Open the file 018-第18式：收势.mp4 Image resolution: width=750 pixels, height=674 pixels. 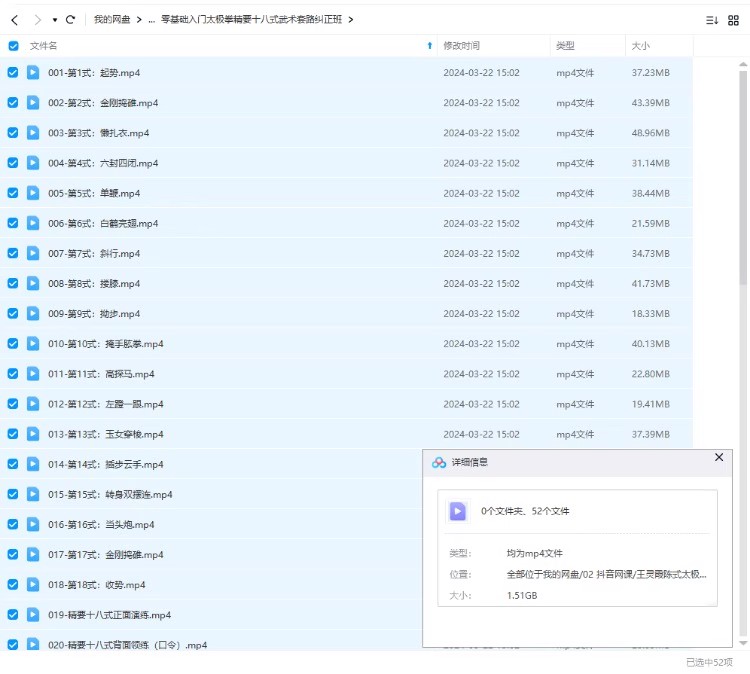[x=97, y=585]
